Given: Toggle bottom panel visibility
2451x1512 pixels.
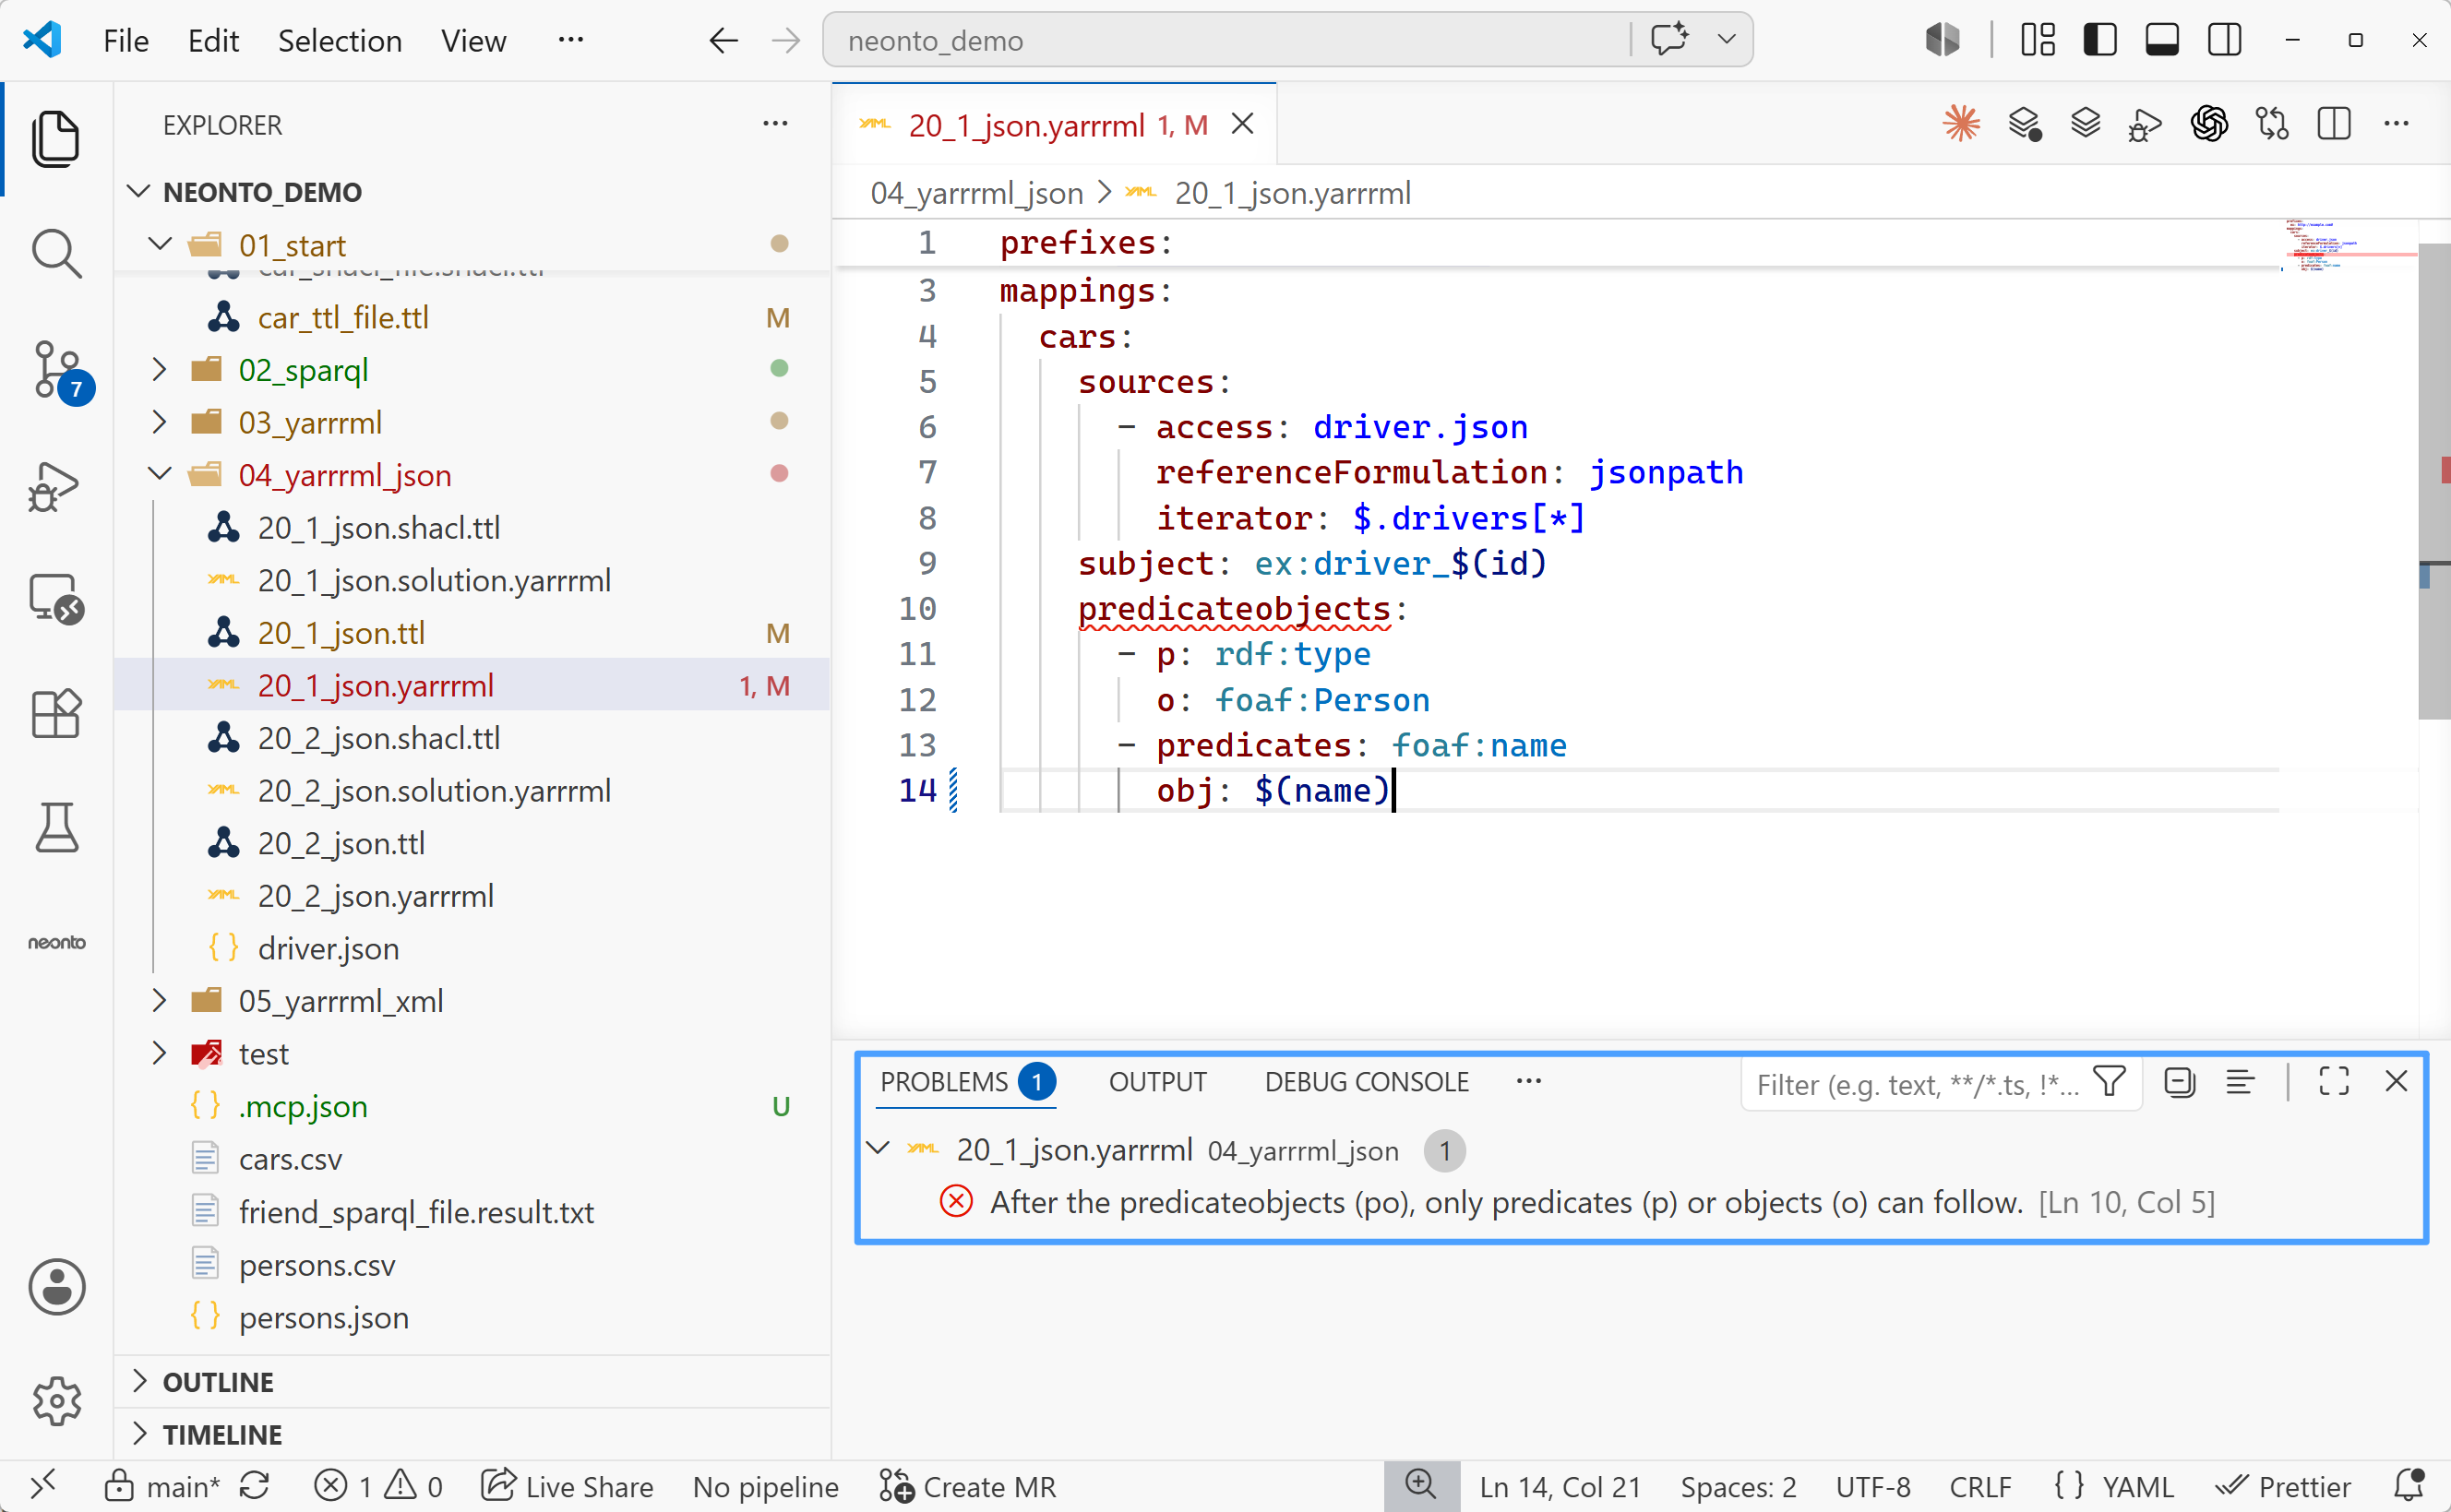Looking at the screenshot, I should coord(2162,40).
